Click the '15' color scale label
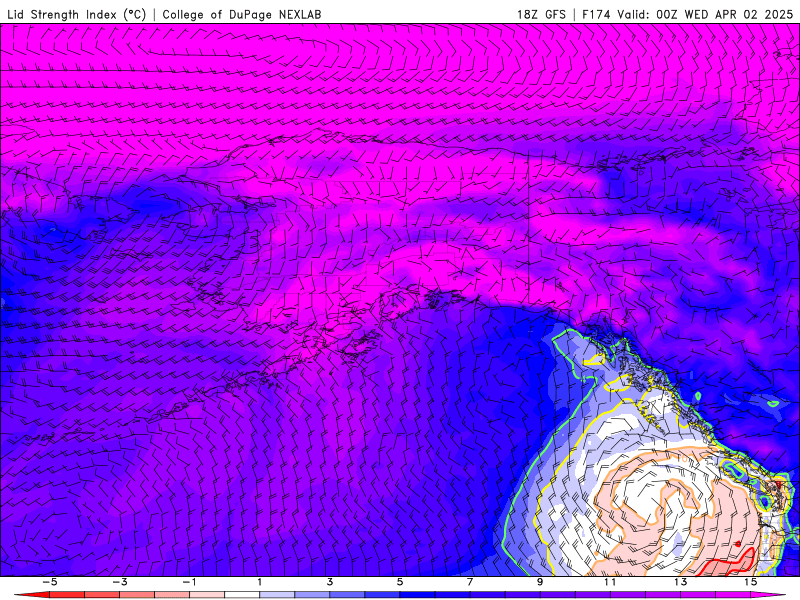The image size is (800, 600). pos(750,582)
